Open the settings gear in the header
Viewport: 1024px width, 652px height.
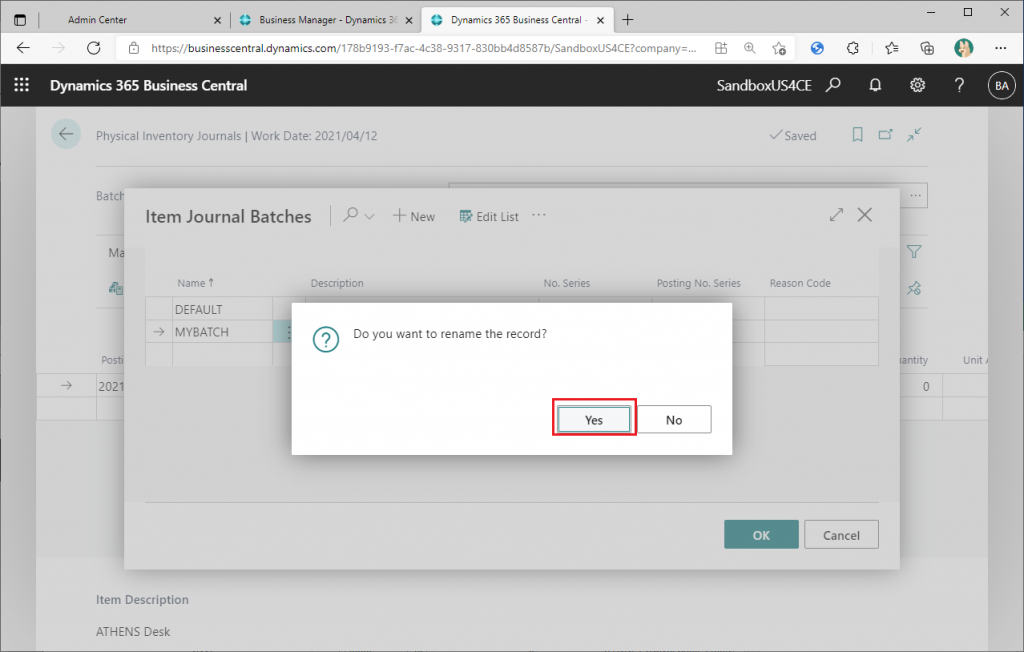tap(917, 86)
